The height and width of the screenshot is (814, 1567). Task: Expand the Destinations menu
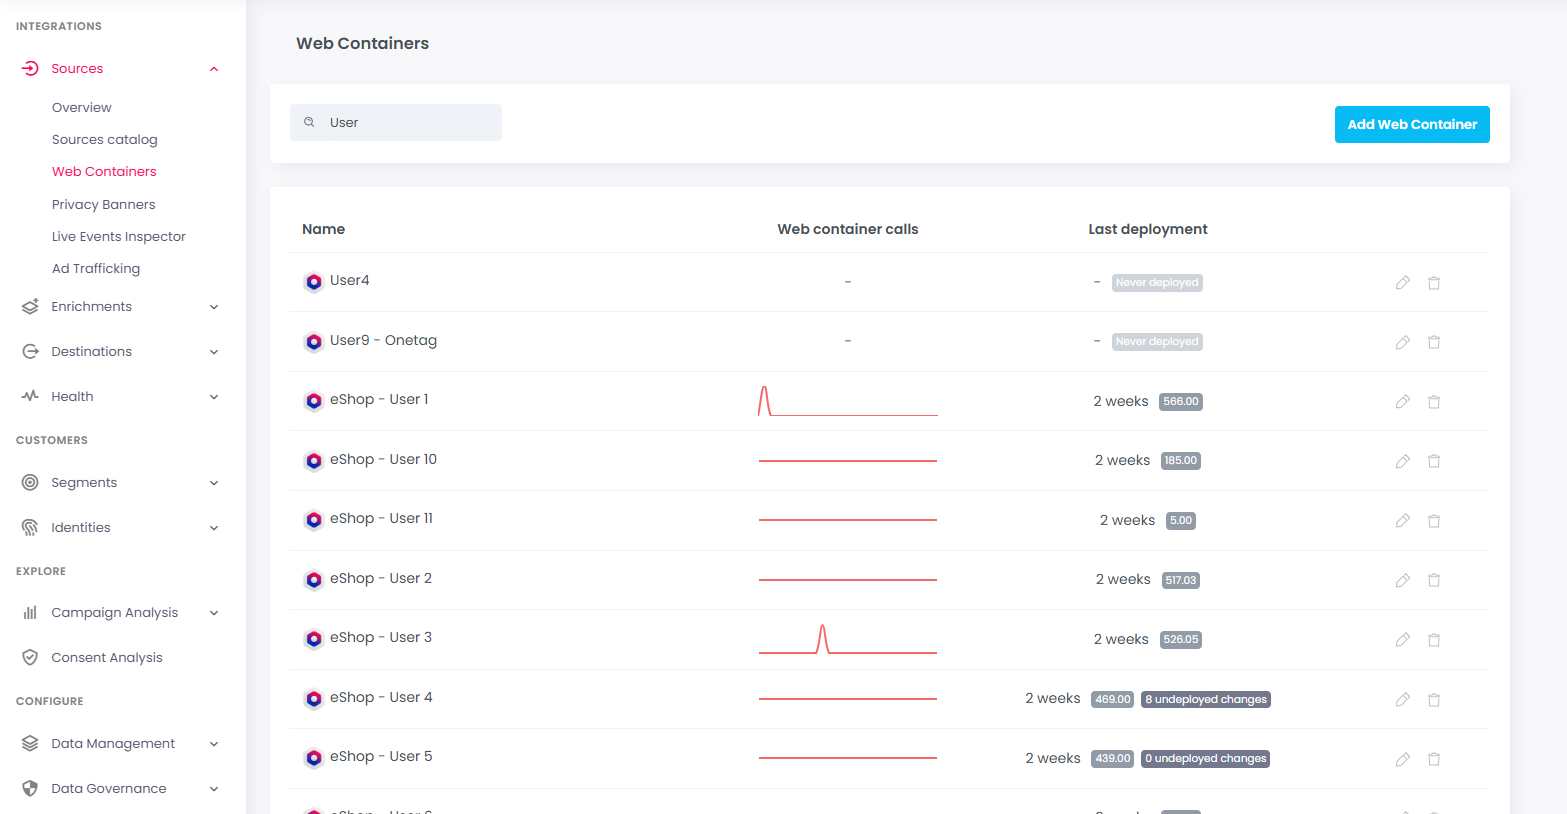pyautogui.click(x=214, y=352)
